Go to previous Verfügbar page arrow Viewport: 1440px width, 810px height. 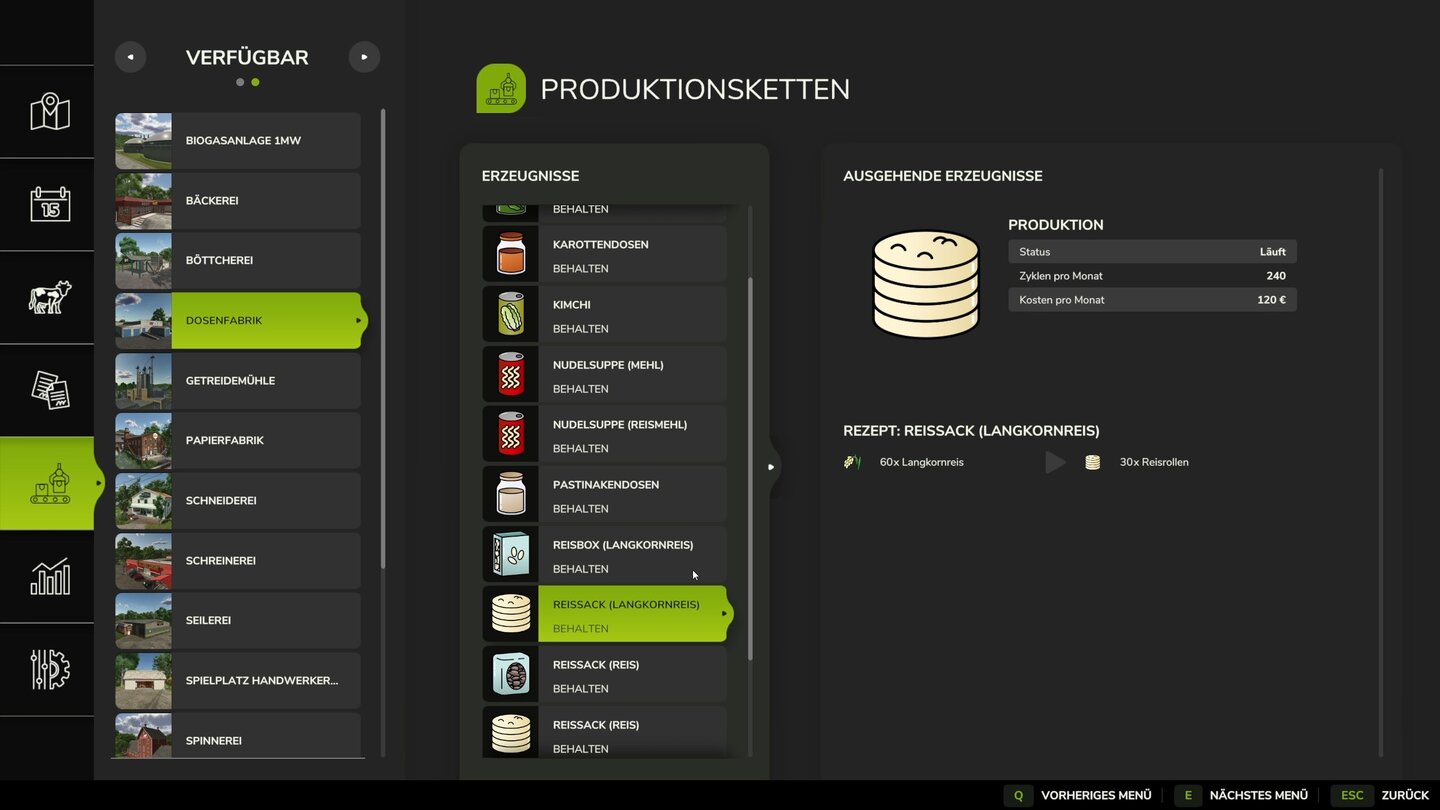130,57
